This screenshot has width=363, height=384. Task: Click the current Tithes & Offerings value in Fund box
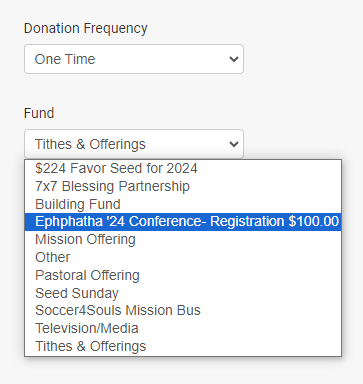point(90,144)
